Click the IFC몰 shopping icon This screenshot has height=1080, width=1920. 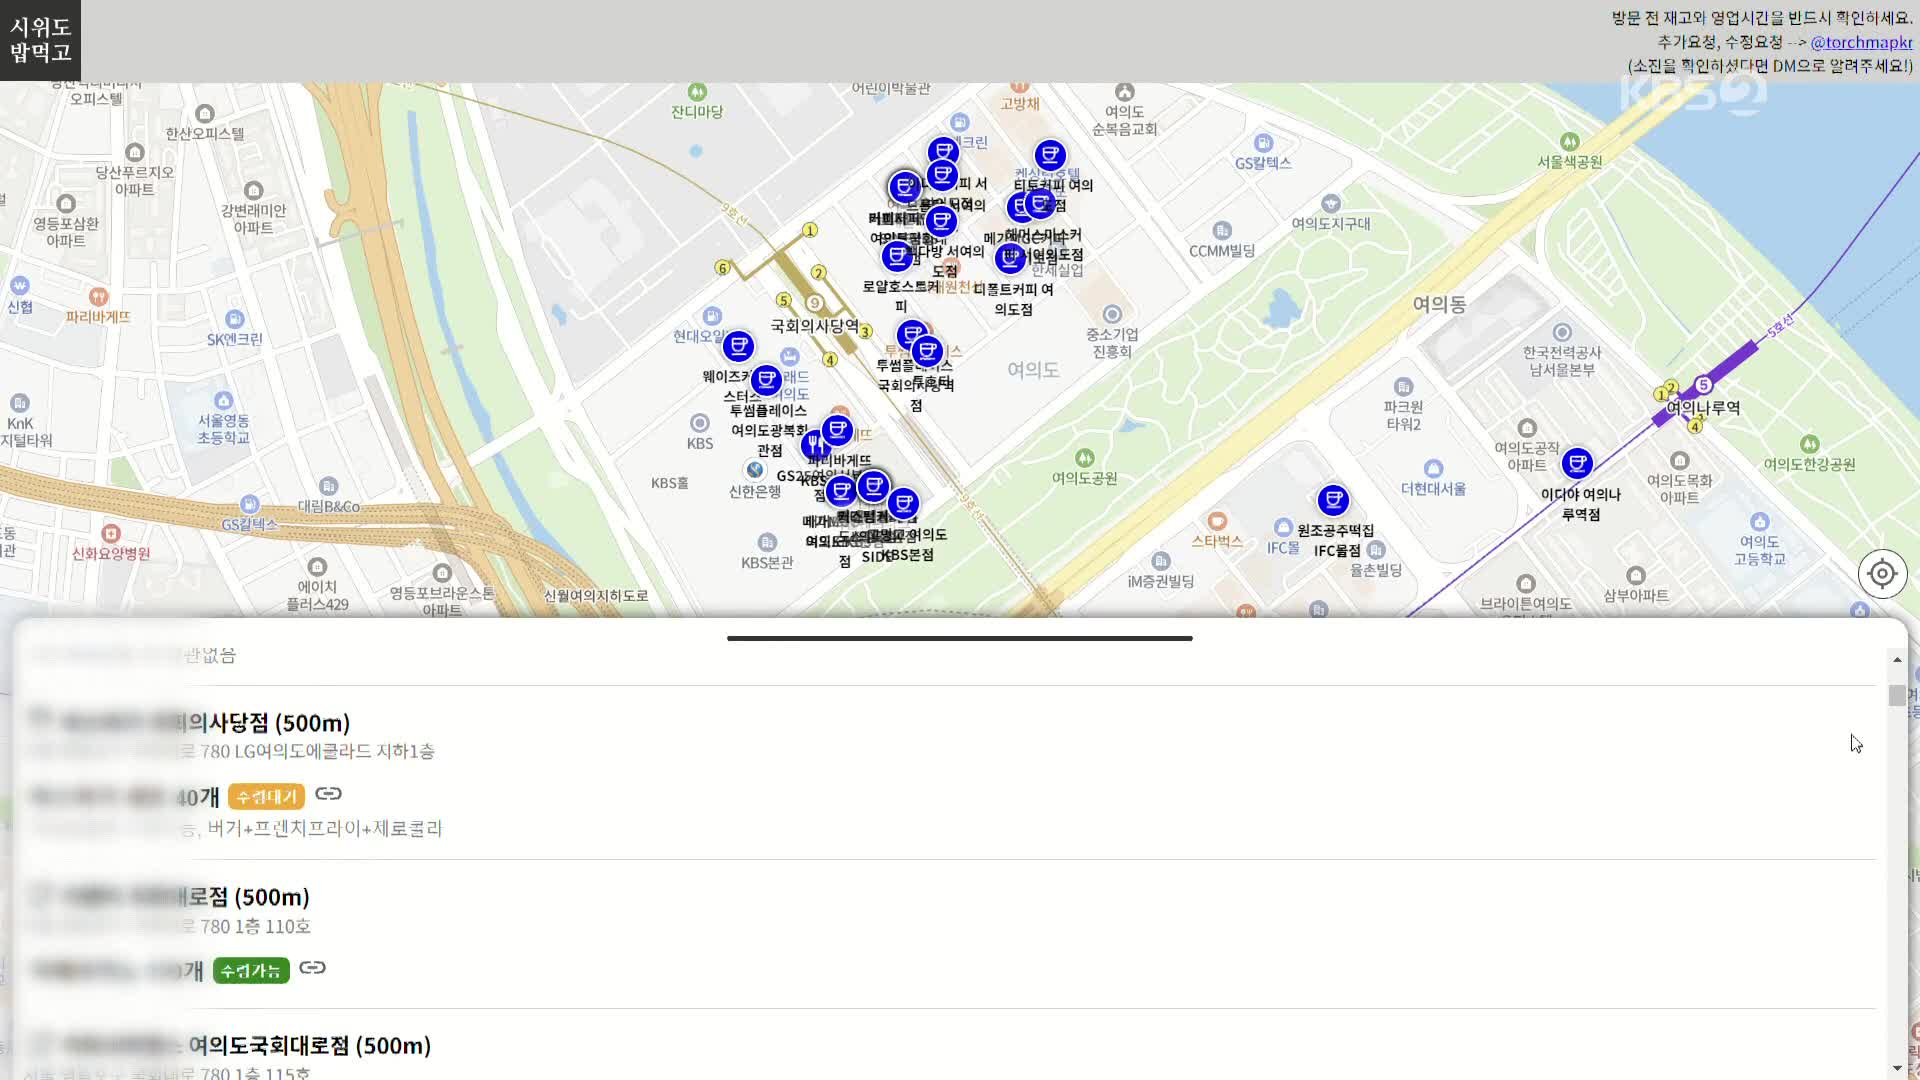[x=1284, y=527]
